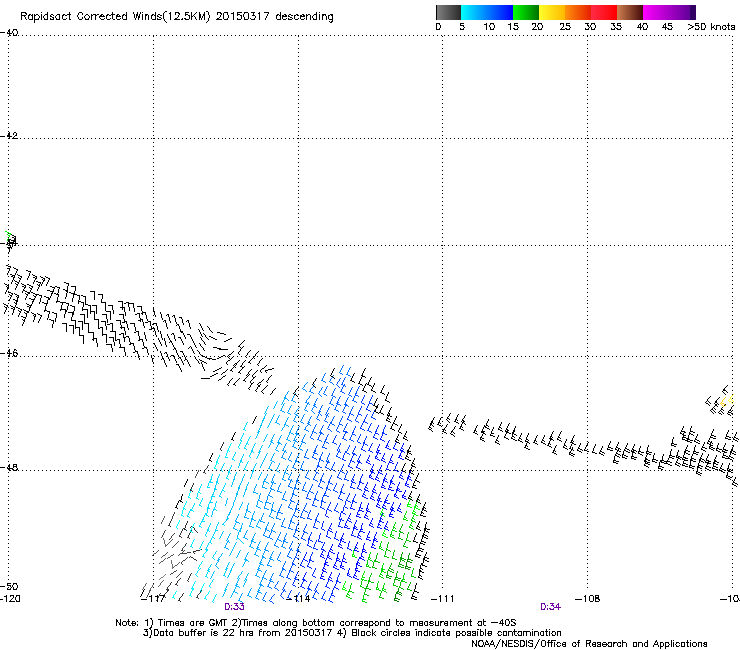Click the gray 0-5 knots legend swatch
The image size is (740, 650).
point(448,12)
